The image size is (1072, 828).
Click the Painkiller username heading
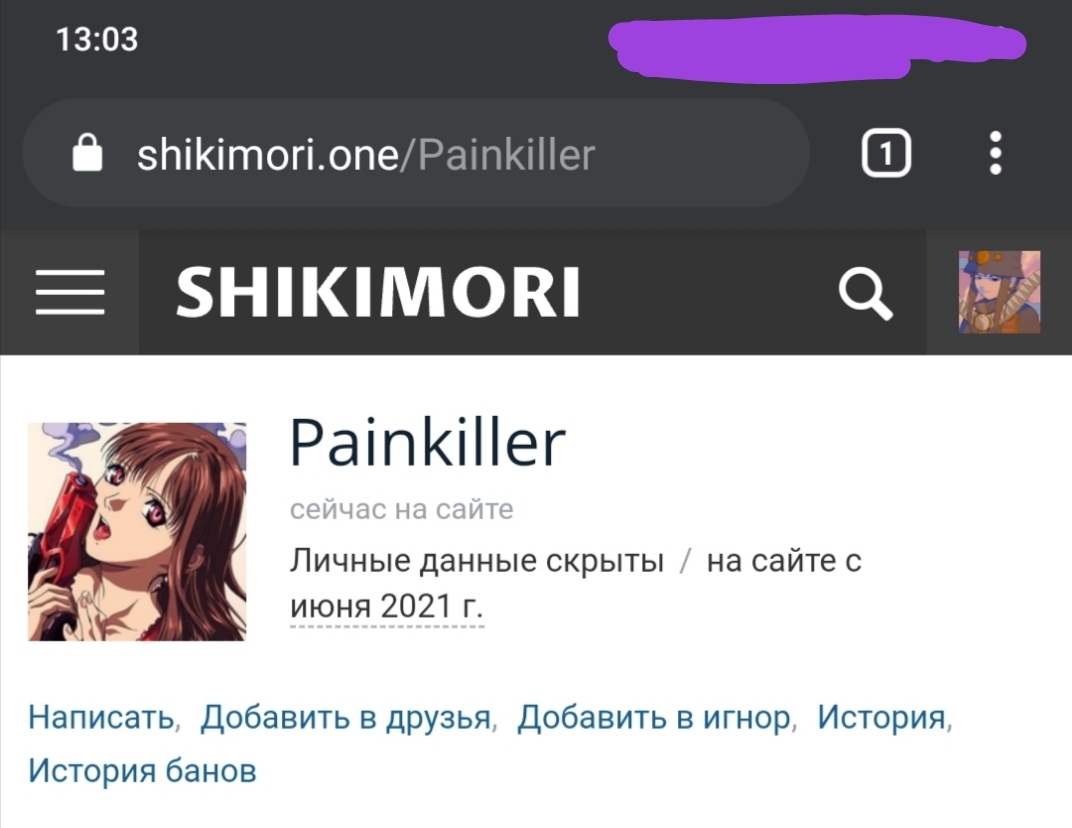click(x=427, y=443)
